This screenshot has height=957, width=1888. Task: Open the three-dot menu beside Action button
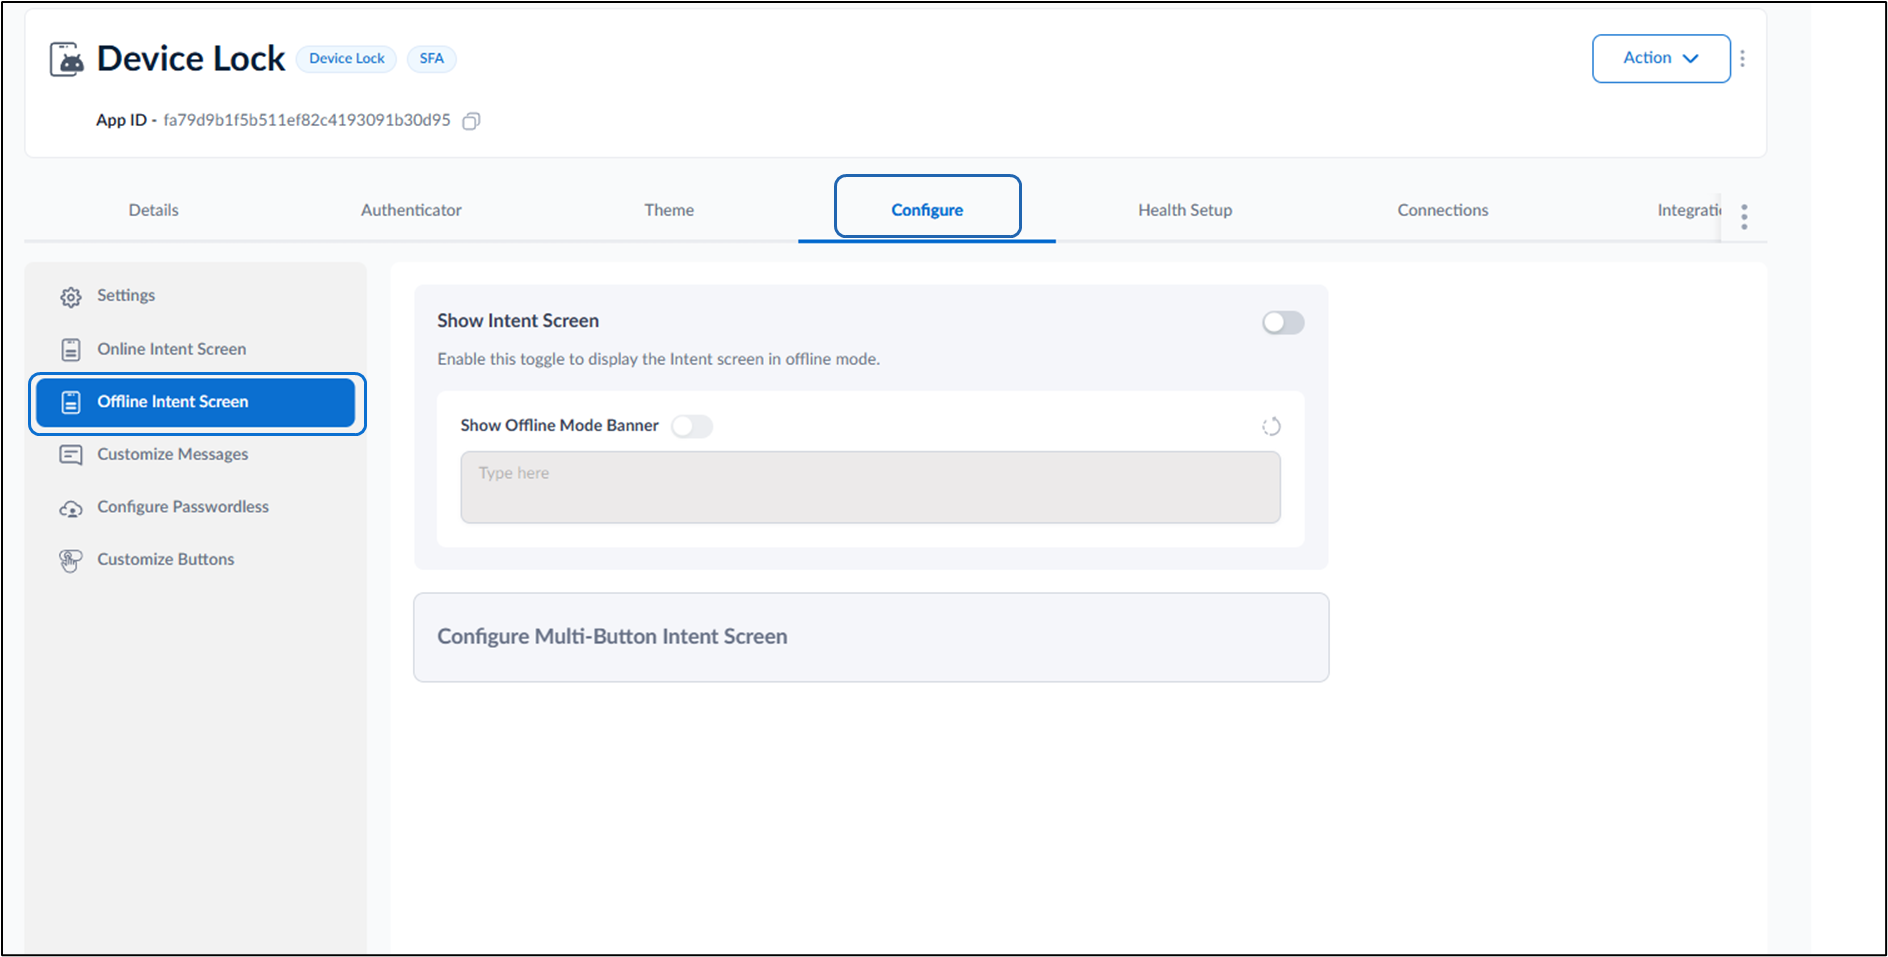1742,59
